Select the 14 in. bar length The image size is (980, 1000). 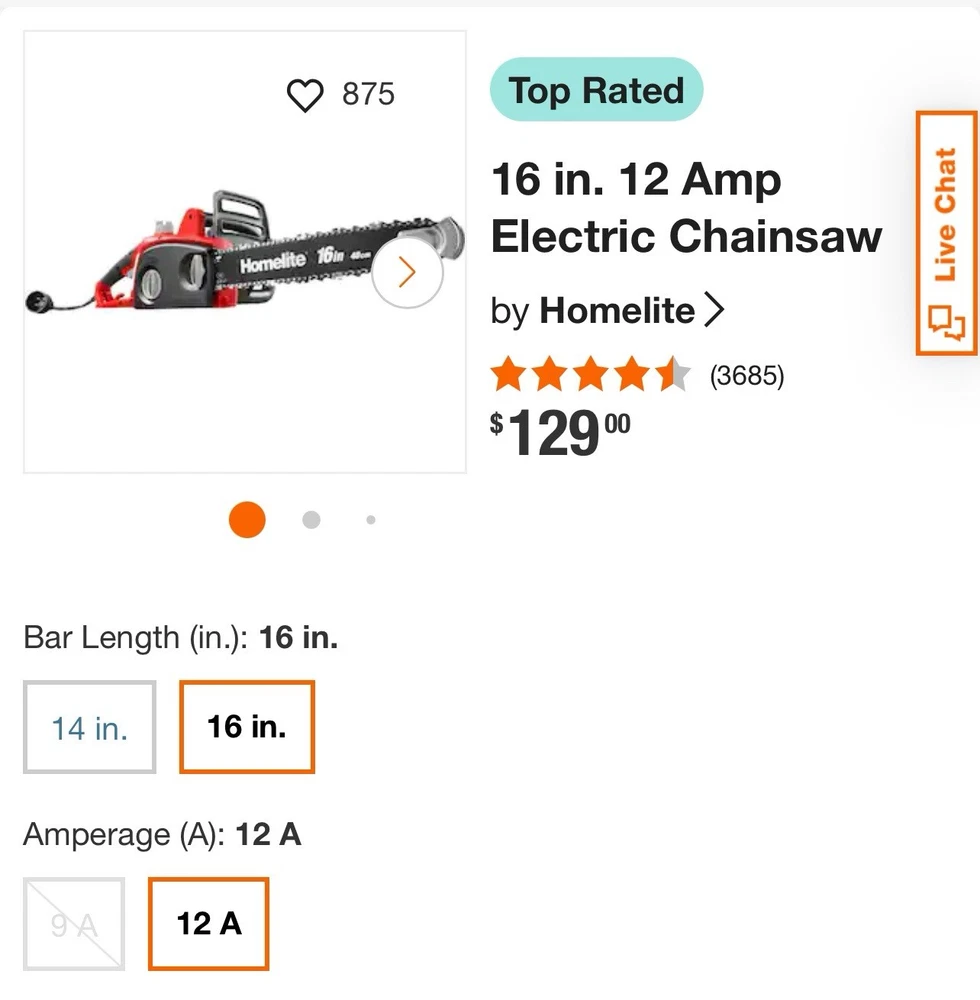[x=90, y=727]
